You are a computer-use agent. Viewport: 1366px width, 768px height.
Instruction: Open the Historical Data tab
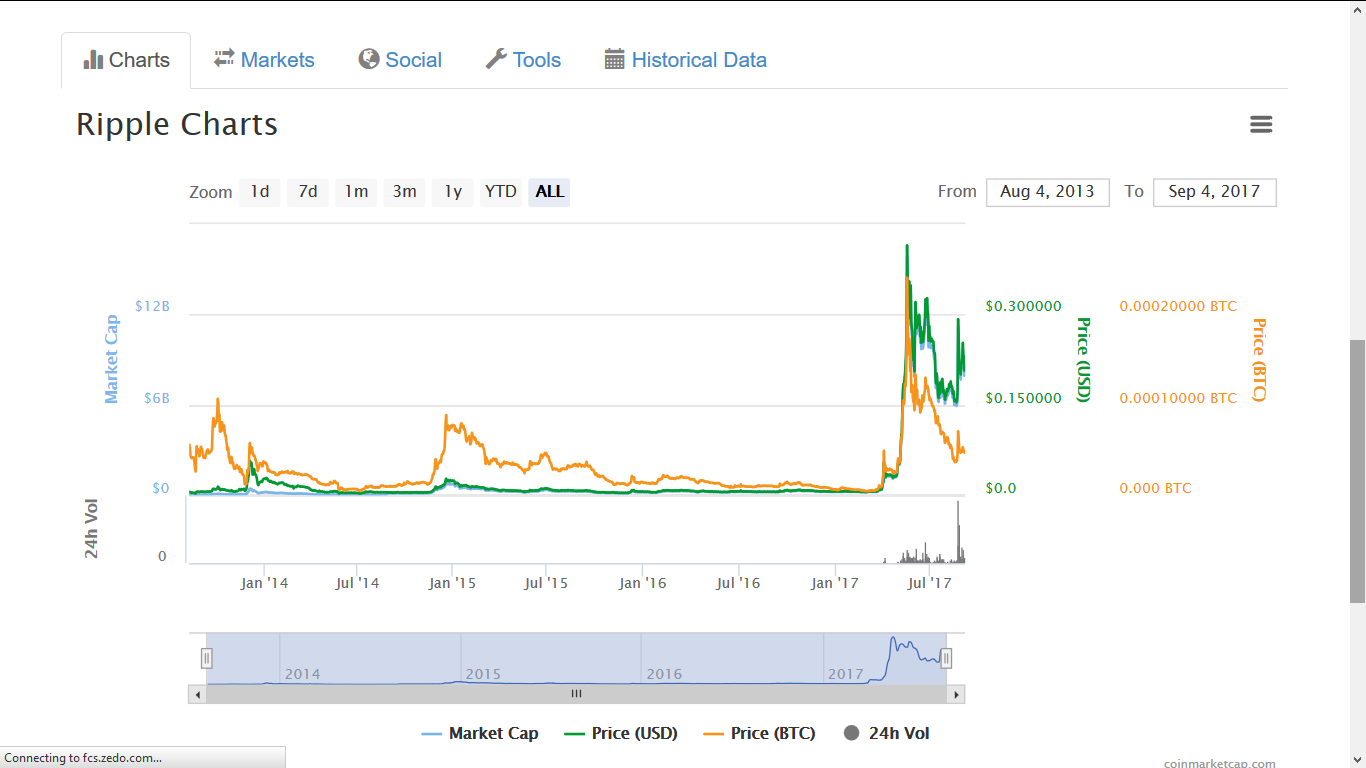[x=686, y=60]
